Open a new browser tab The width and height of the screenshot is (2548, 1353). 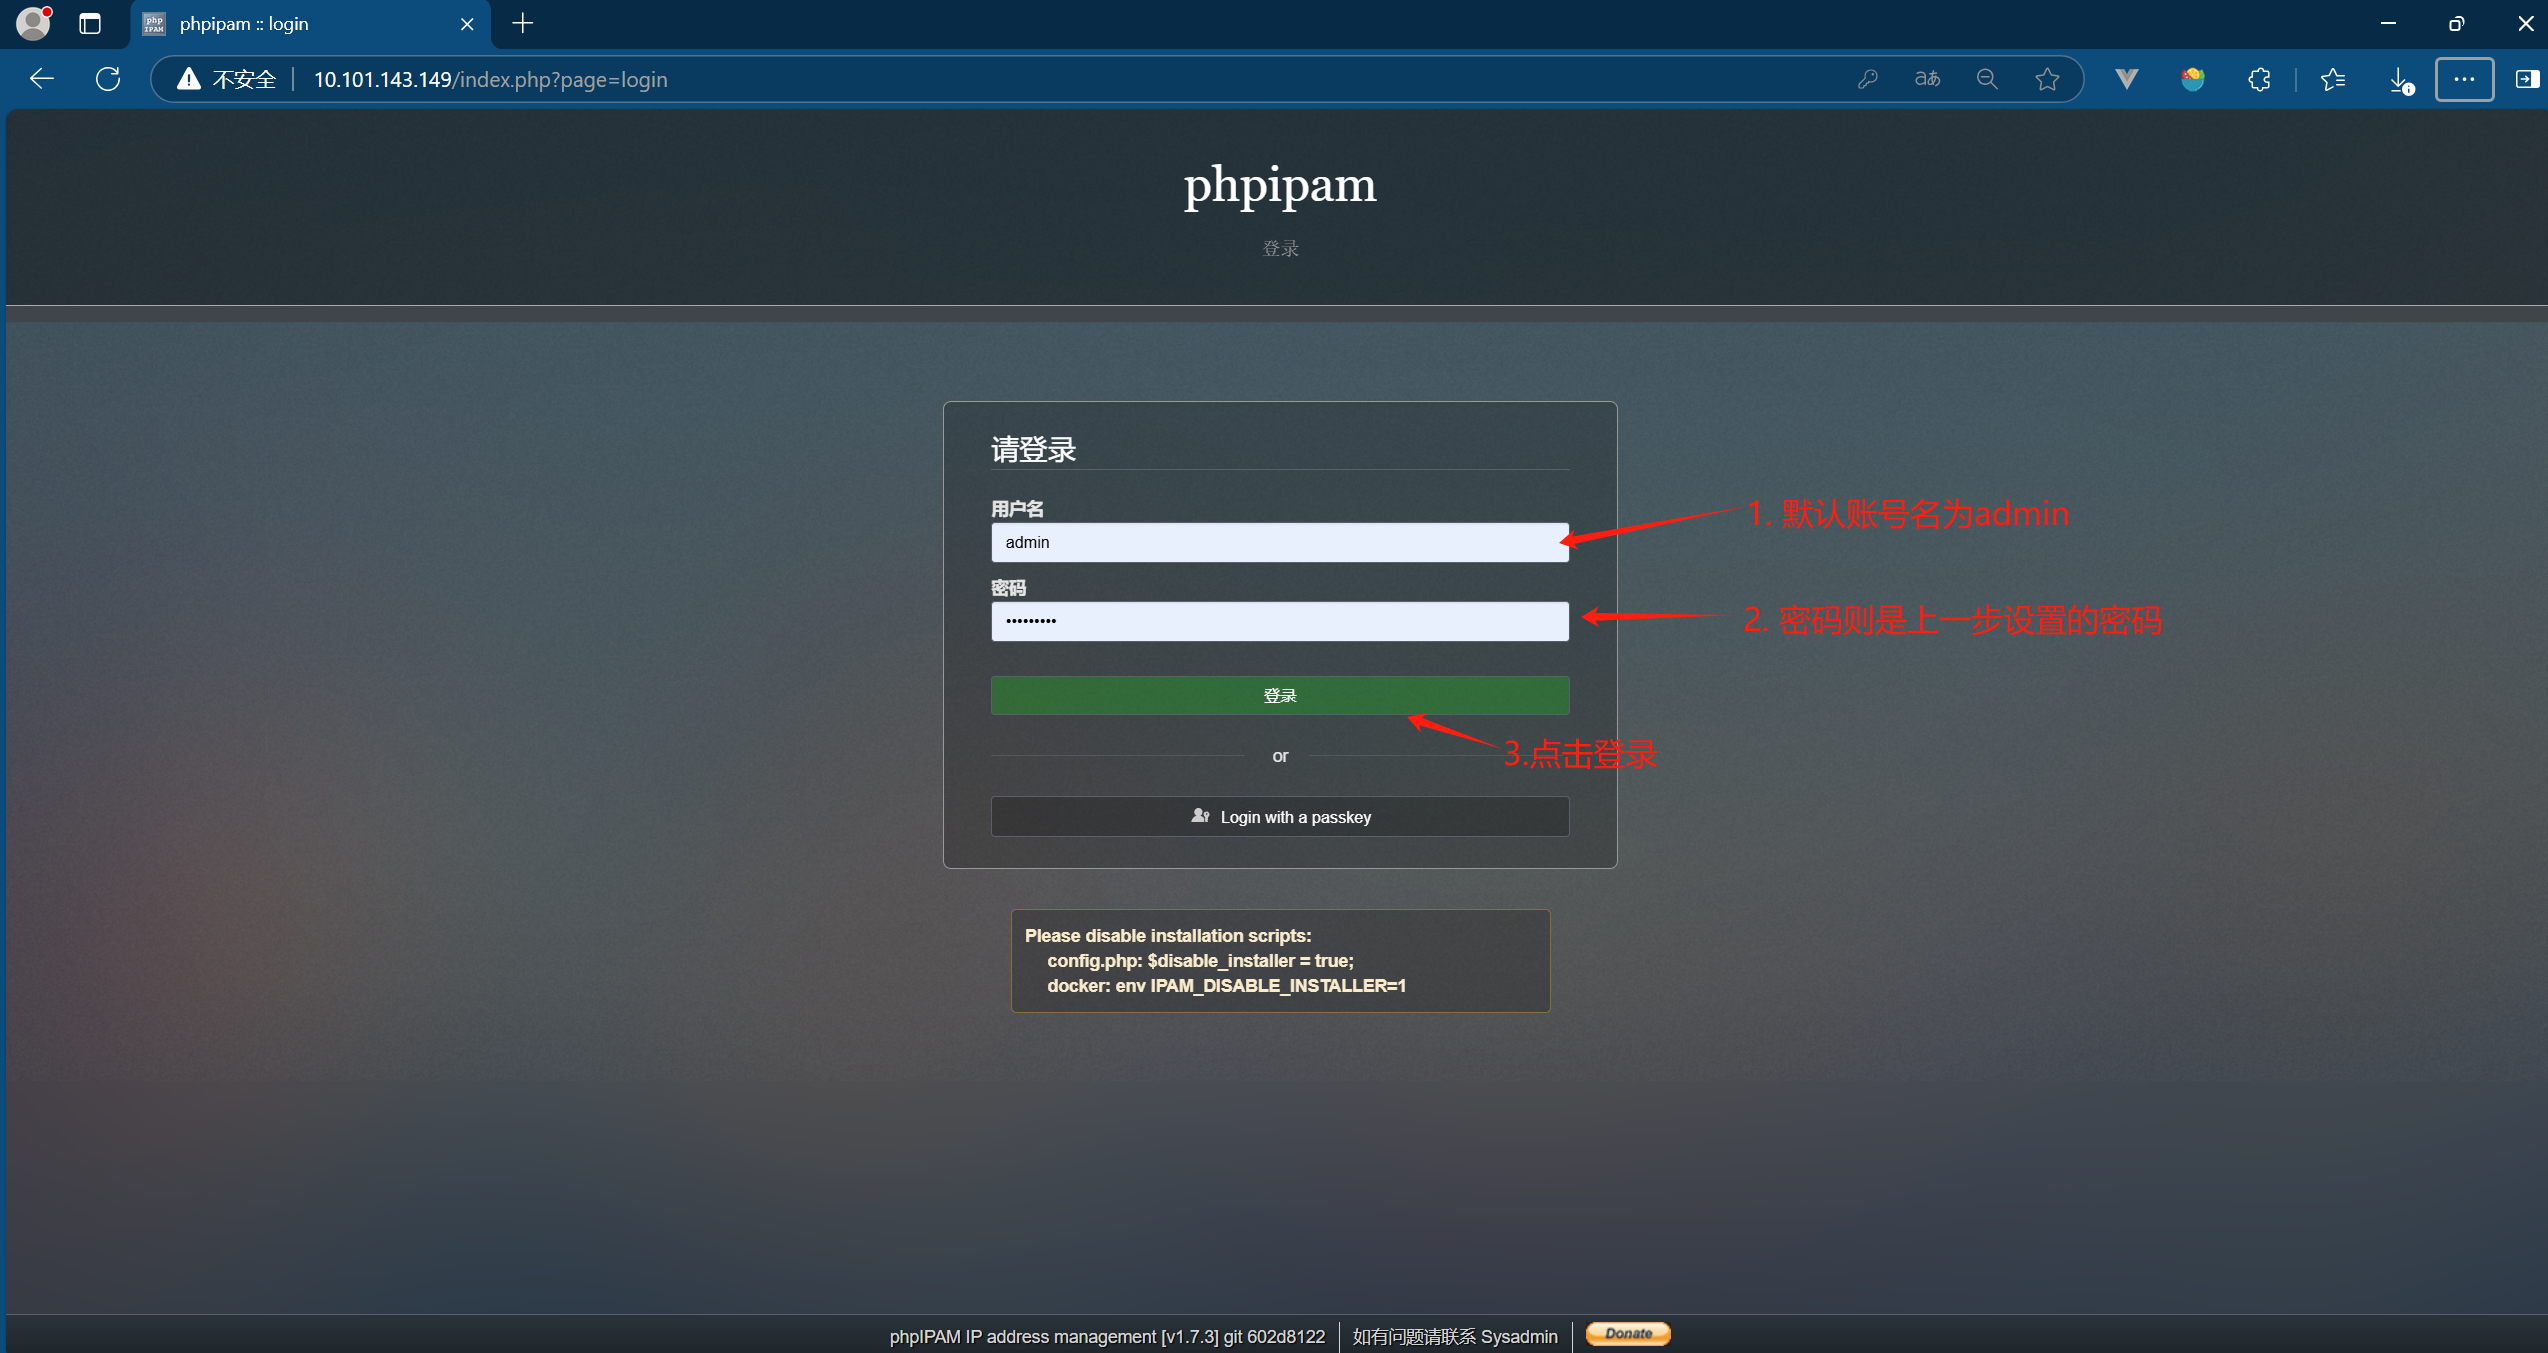(x=522, y=23)
